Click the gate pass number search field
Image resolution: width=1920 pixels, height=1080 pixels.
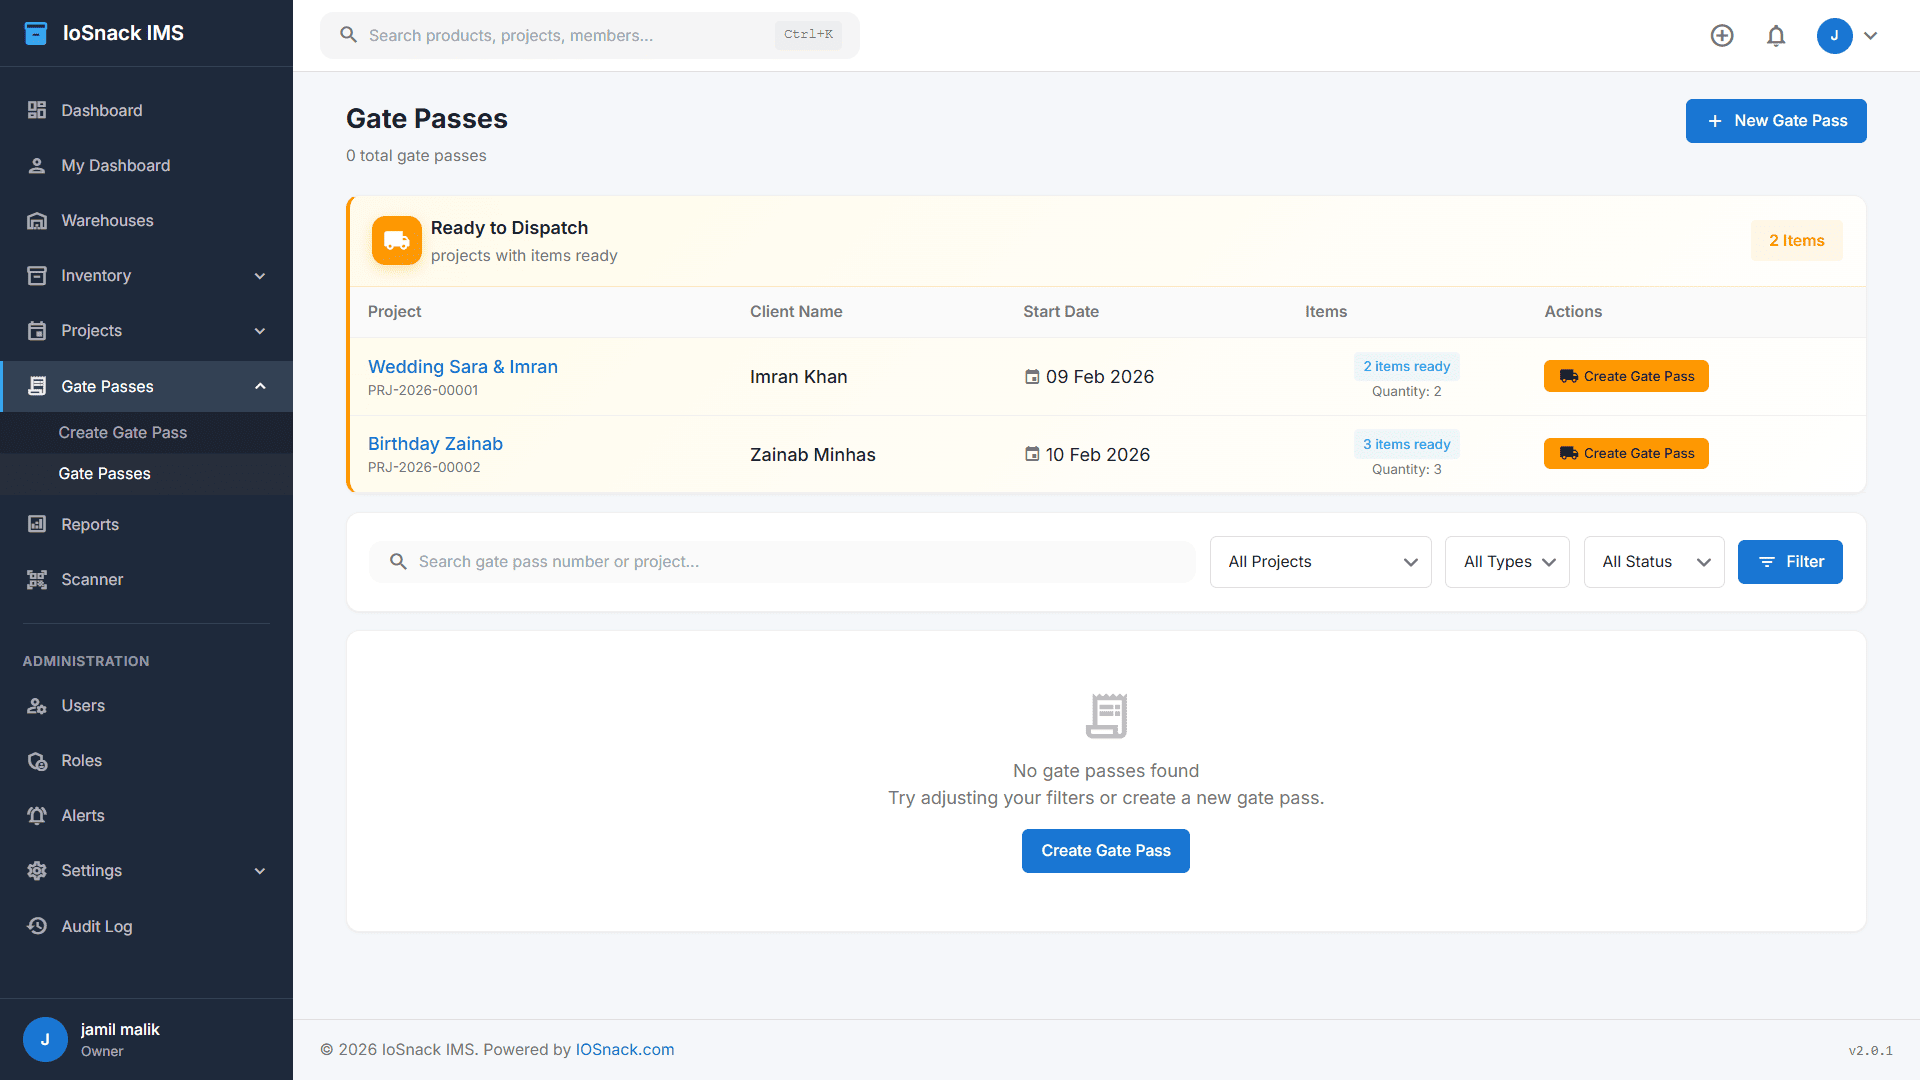pyautogui.click(x=780, y=562)
